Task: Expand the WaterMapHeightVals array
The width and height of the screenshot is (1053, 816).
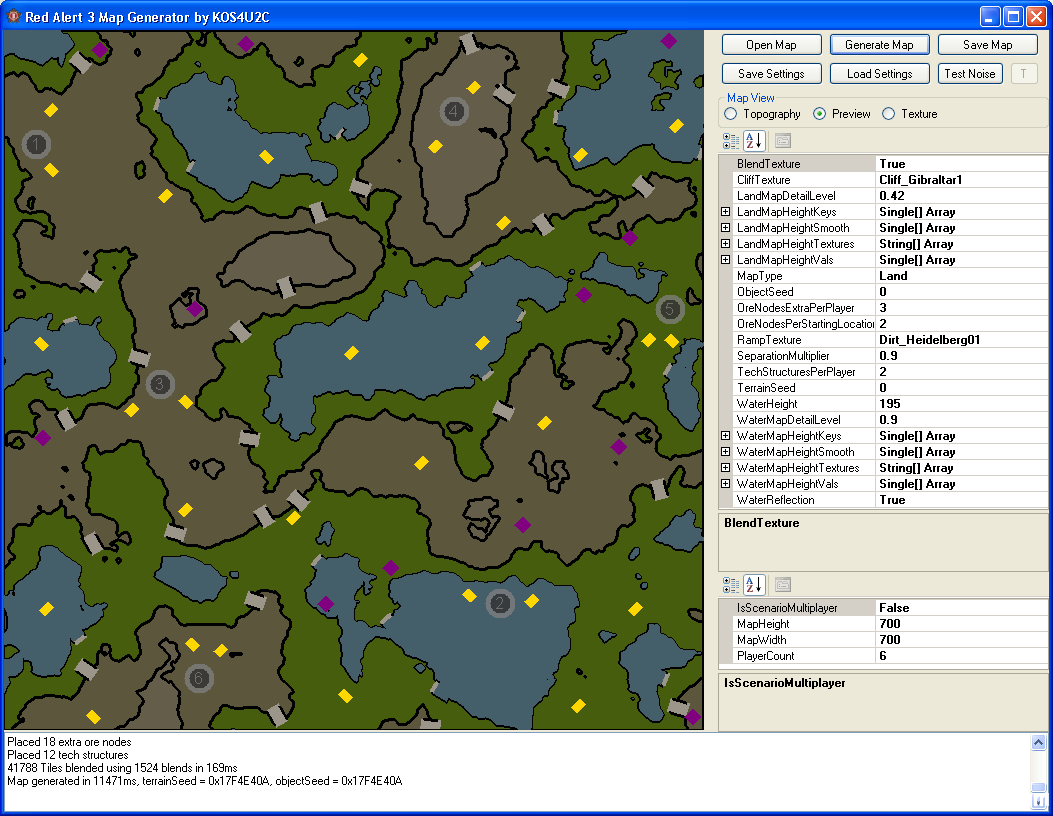Action: (725, 484)
